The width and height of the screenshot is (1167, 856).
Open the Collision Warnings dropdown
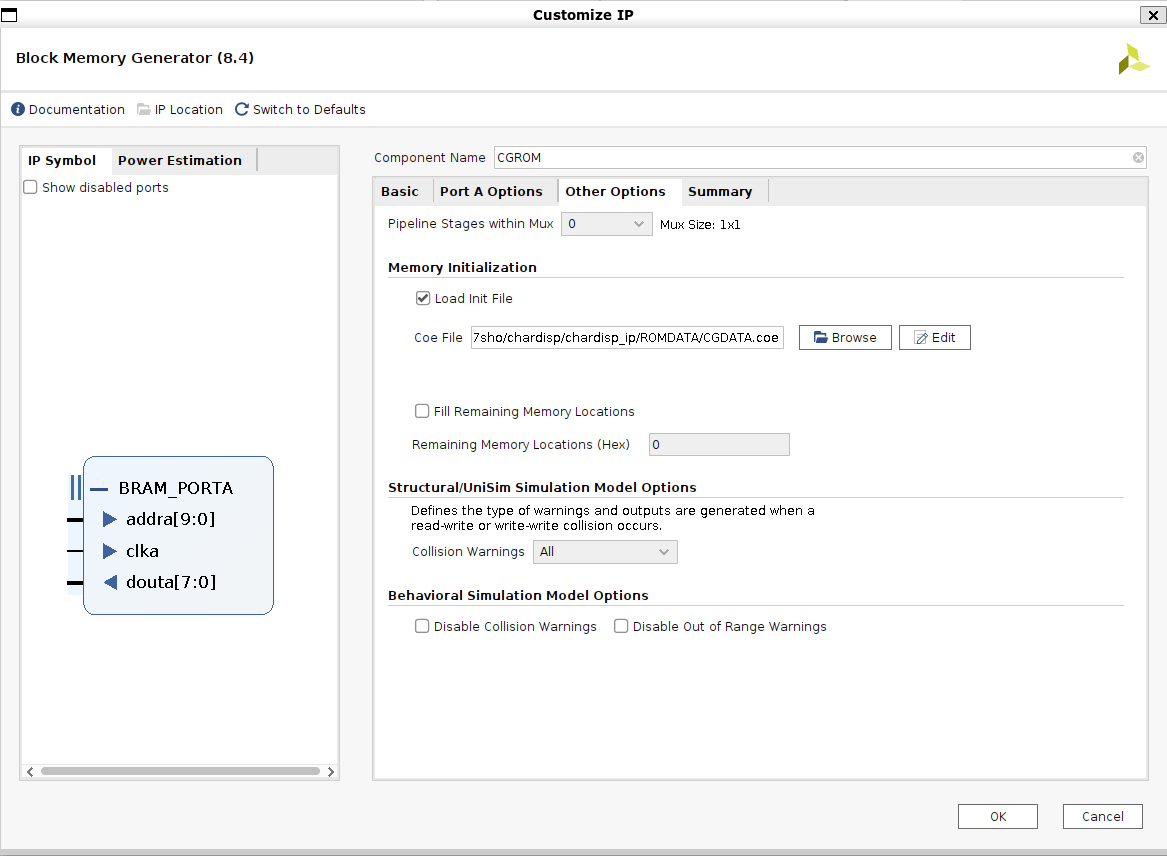(605, 552)
